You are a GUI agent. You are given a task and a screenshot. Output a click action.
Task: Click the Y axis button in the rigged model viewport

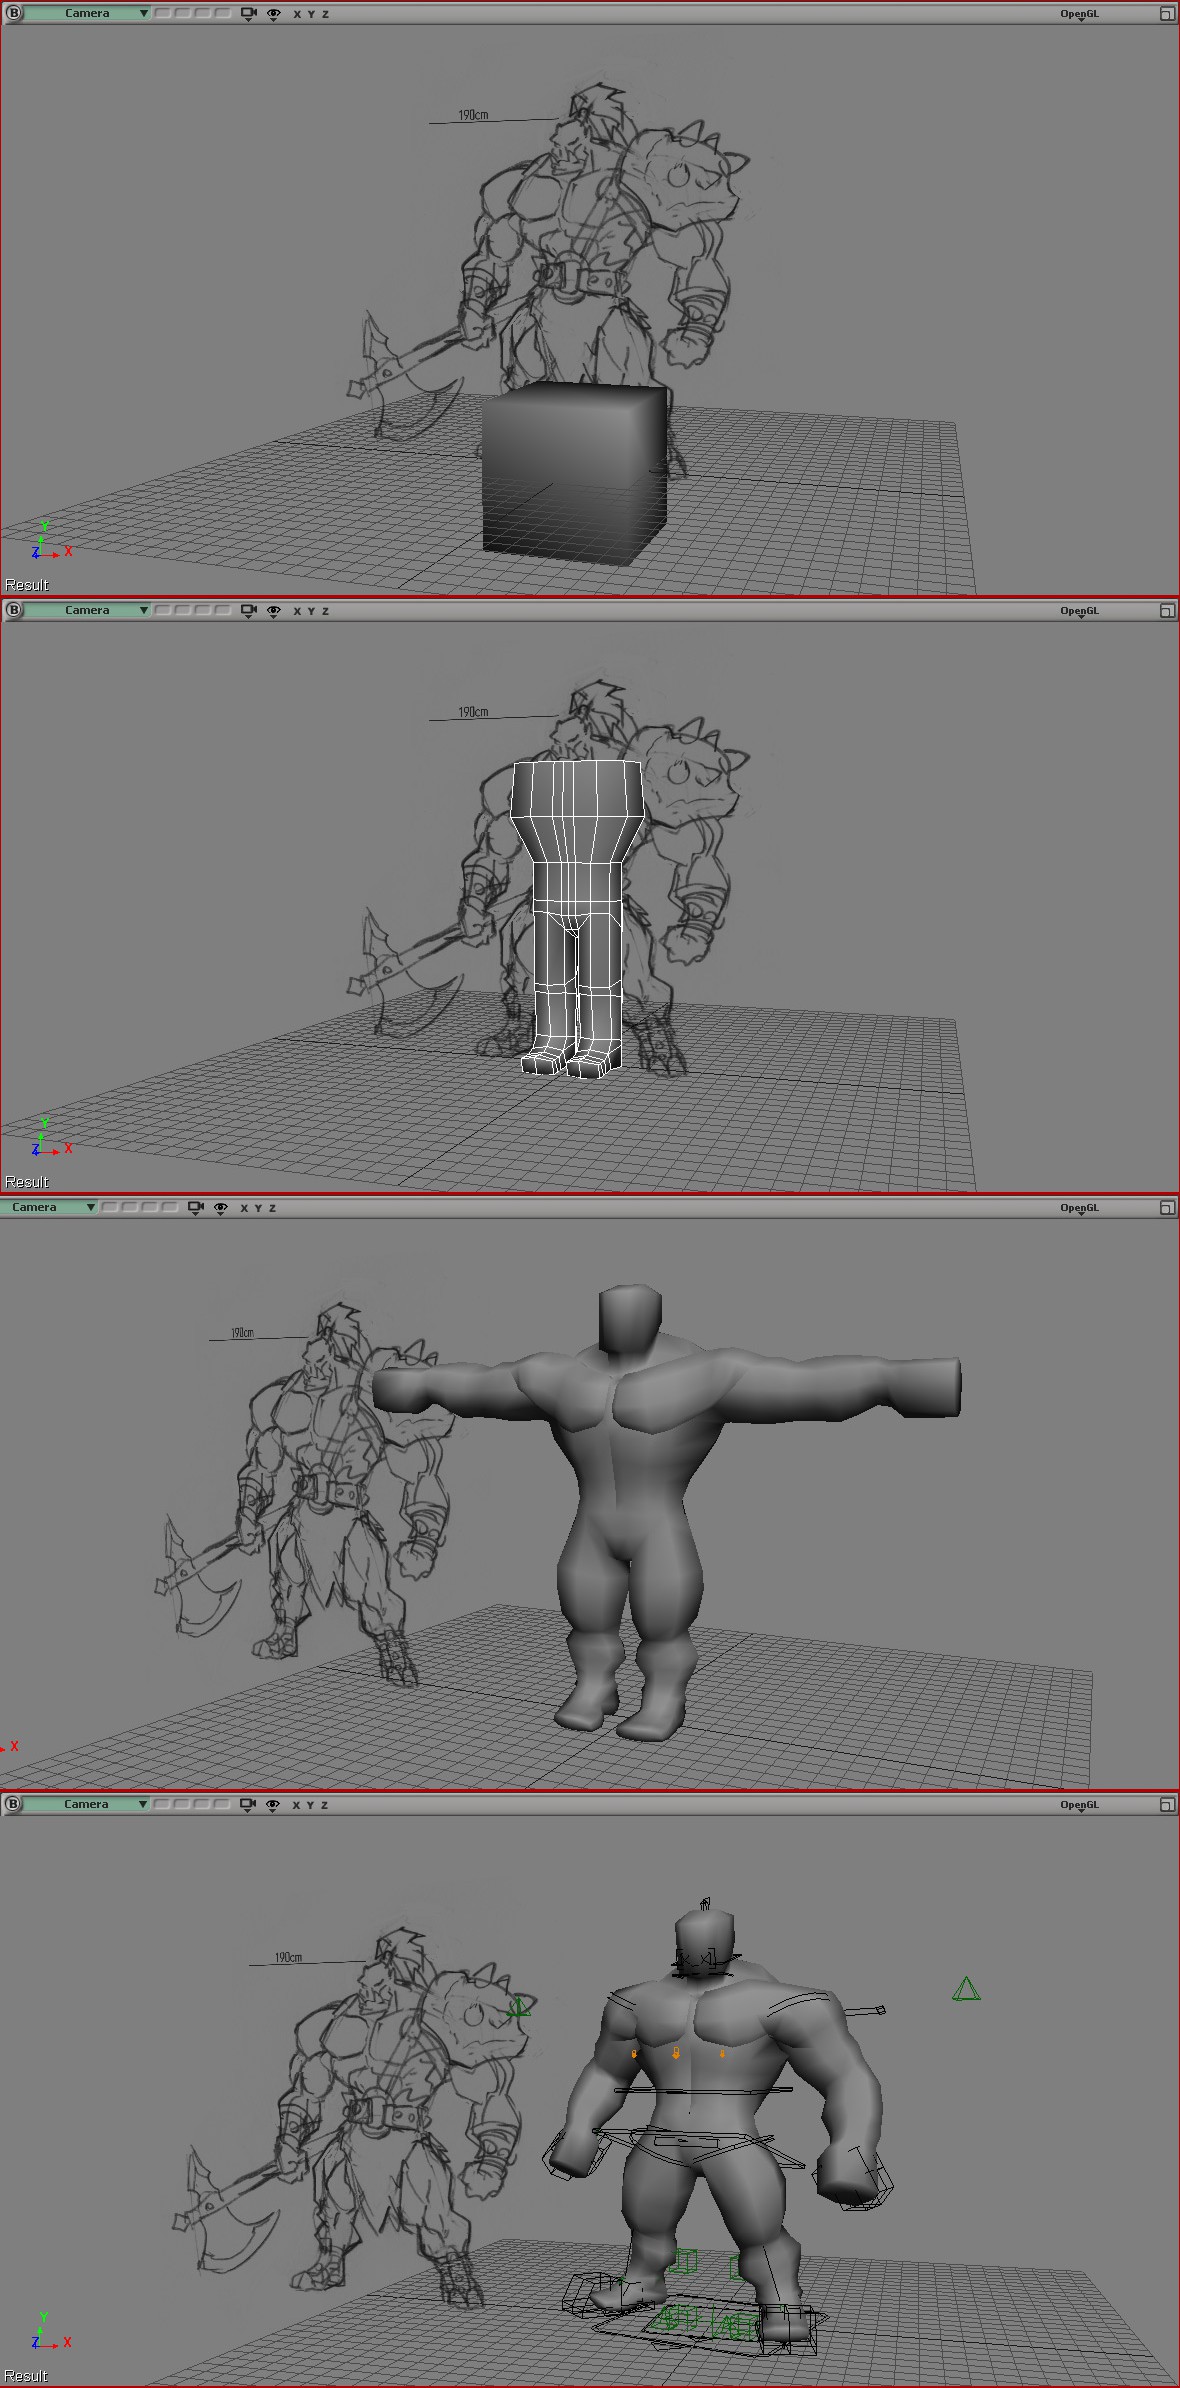point(310,1805)
